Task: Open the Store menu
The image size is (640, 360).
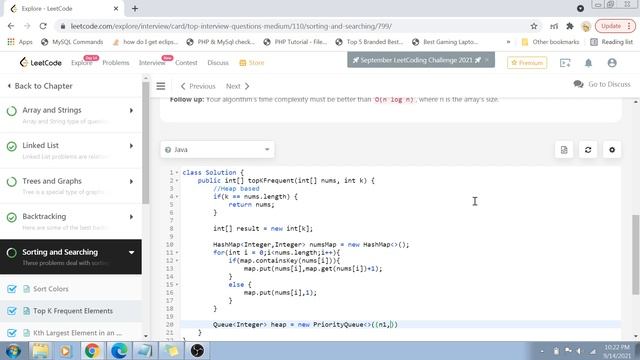Action: click(x=252, y=63)
